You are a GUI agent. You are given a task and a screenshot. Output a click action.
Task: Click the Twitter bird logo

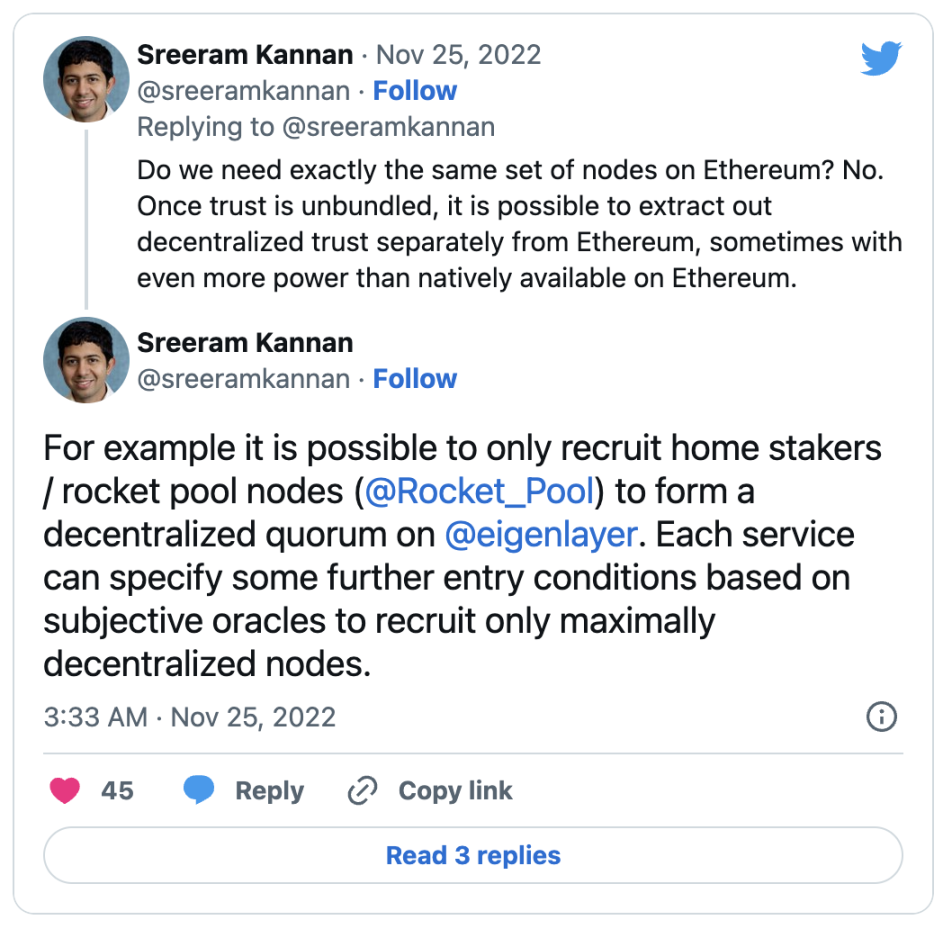[881, 59]
